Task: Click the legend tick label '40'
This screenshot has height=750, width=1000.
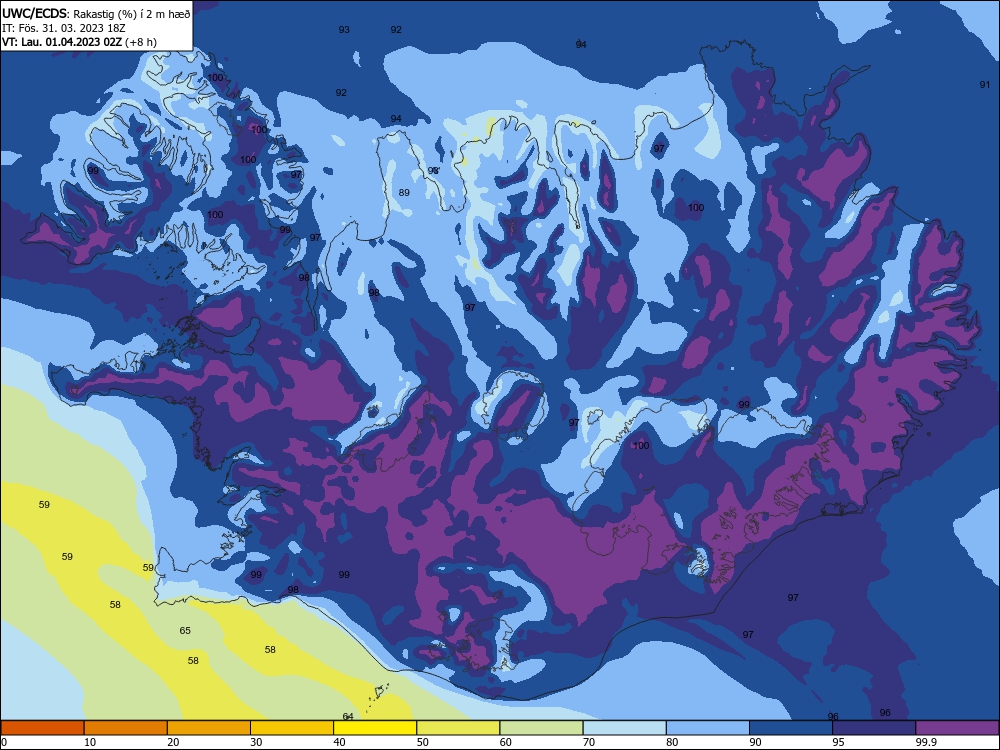Action: coord(339,742)
